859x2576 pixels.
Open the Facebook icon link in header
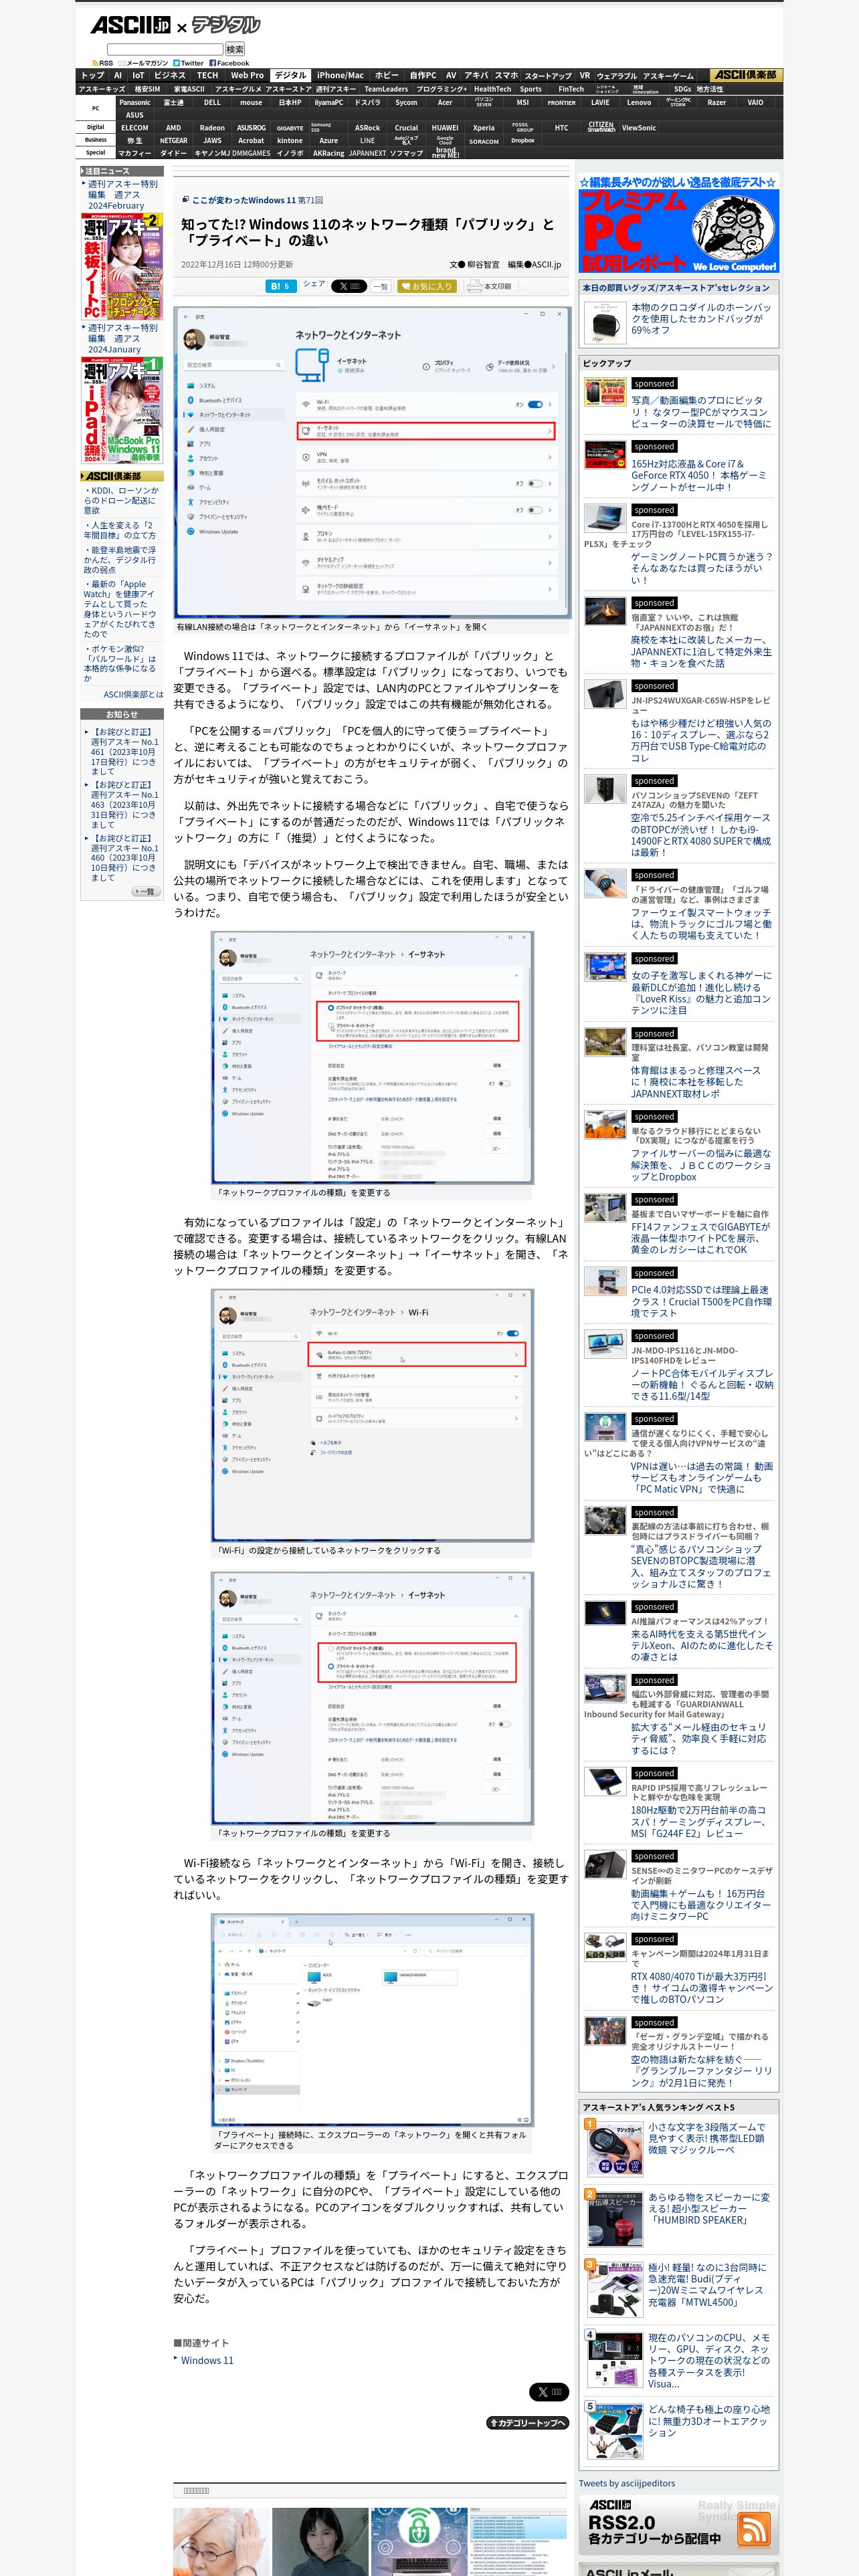229,63
